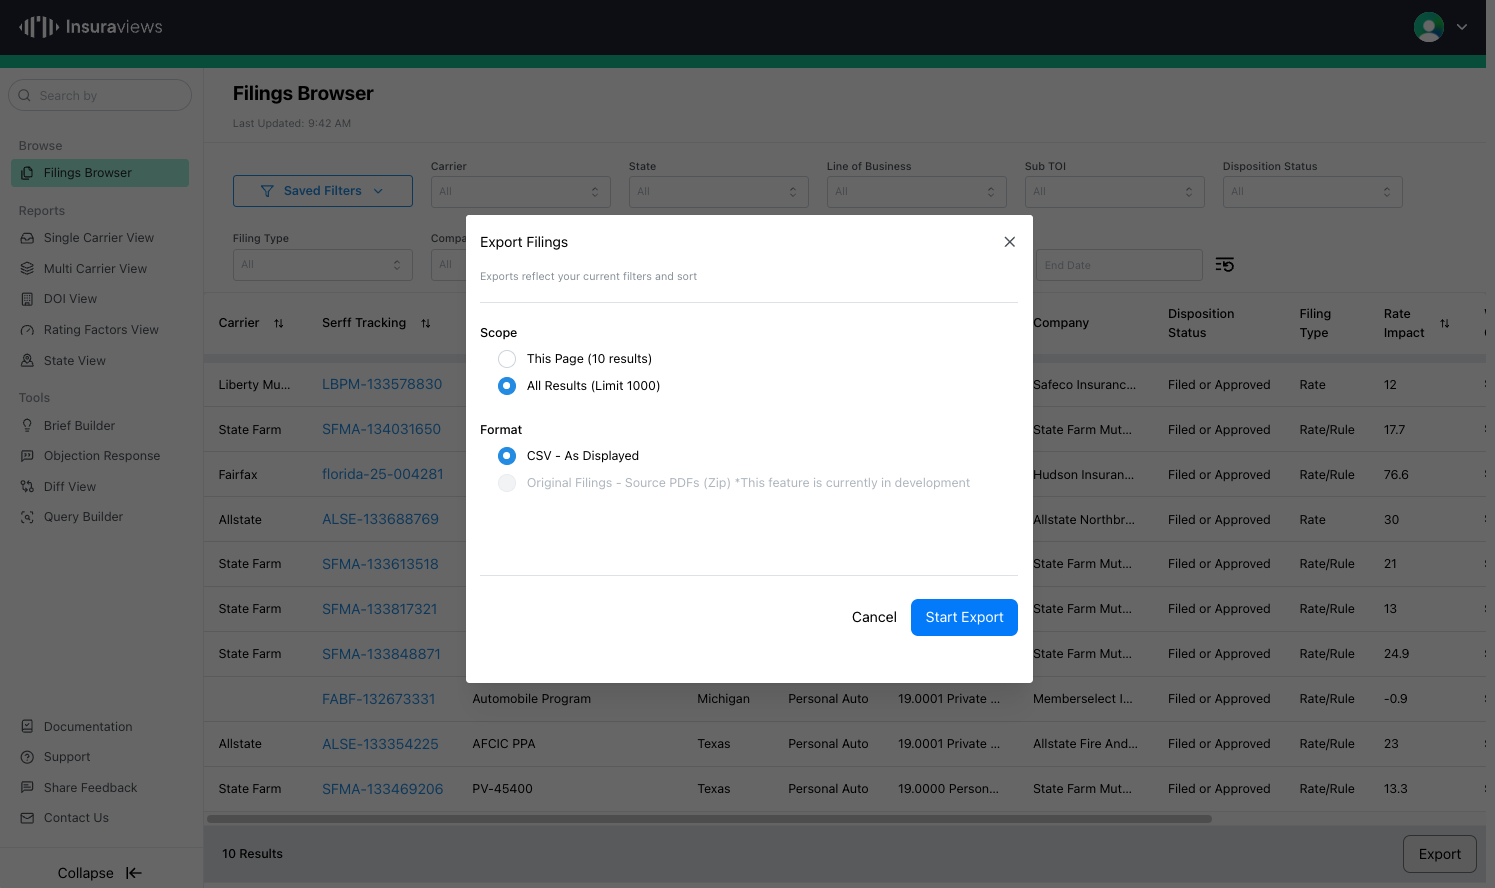Image resolution: width=1495 pixels, height=888 pixels.
Task: Click the Documentation icon
Action: pos(27,727)
